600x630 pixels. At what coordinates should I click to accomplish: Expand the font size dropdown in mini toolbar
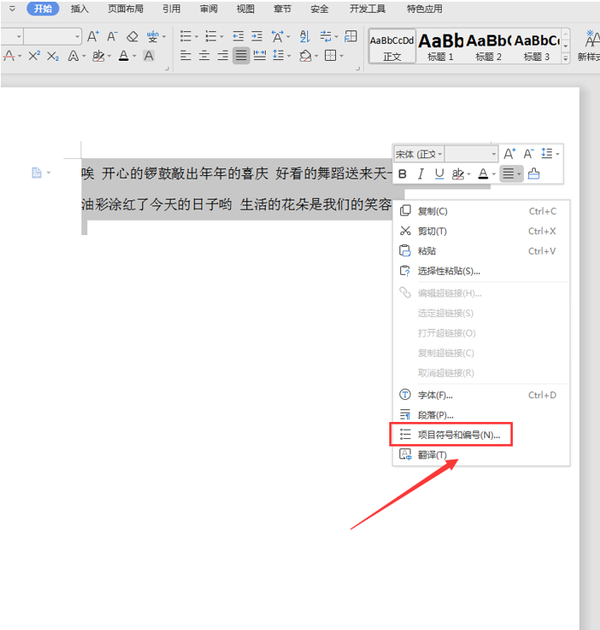tap(492, 154)
